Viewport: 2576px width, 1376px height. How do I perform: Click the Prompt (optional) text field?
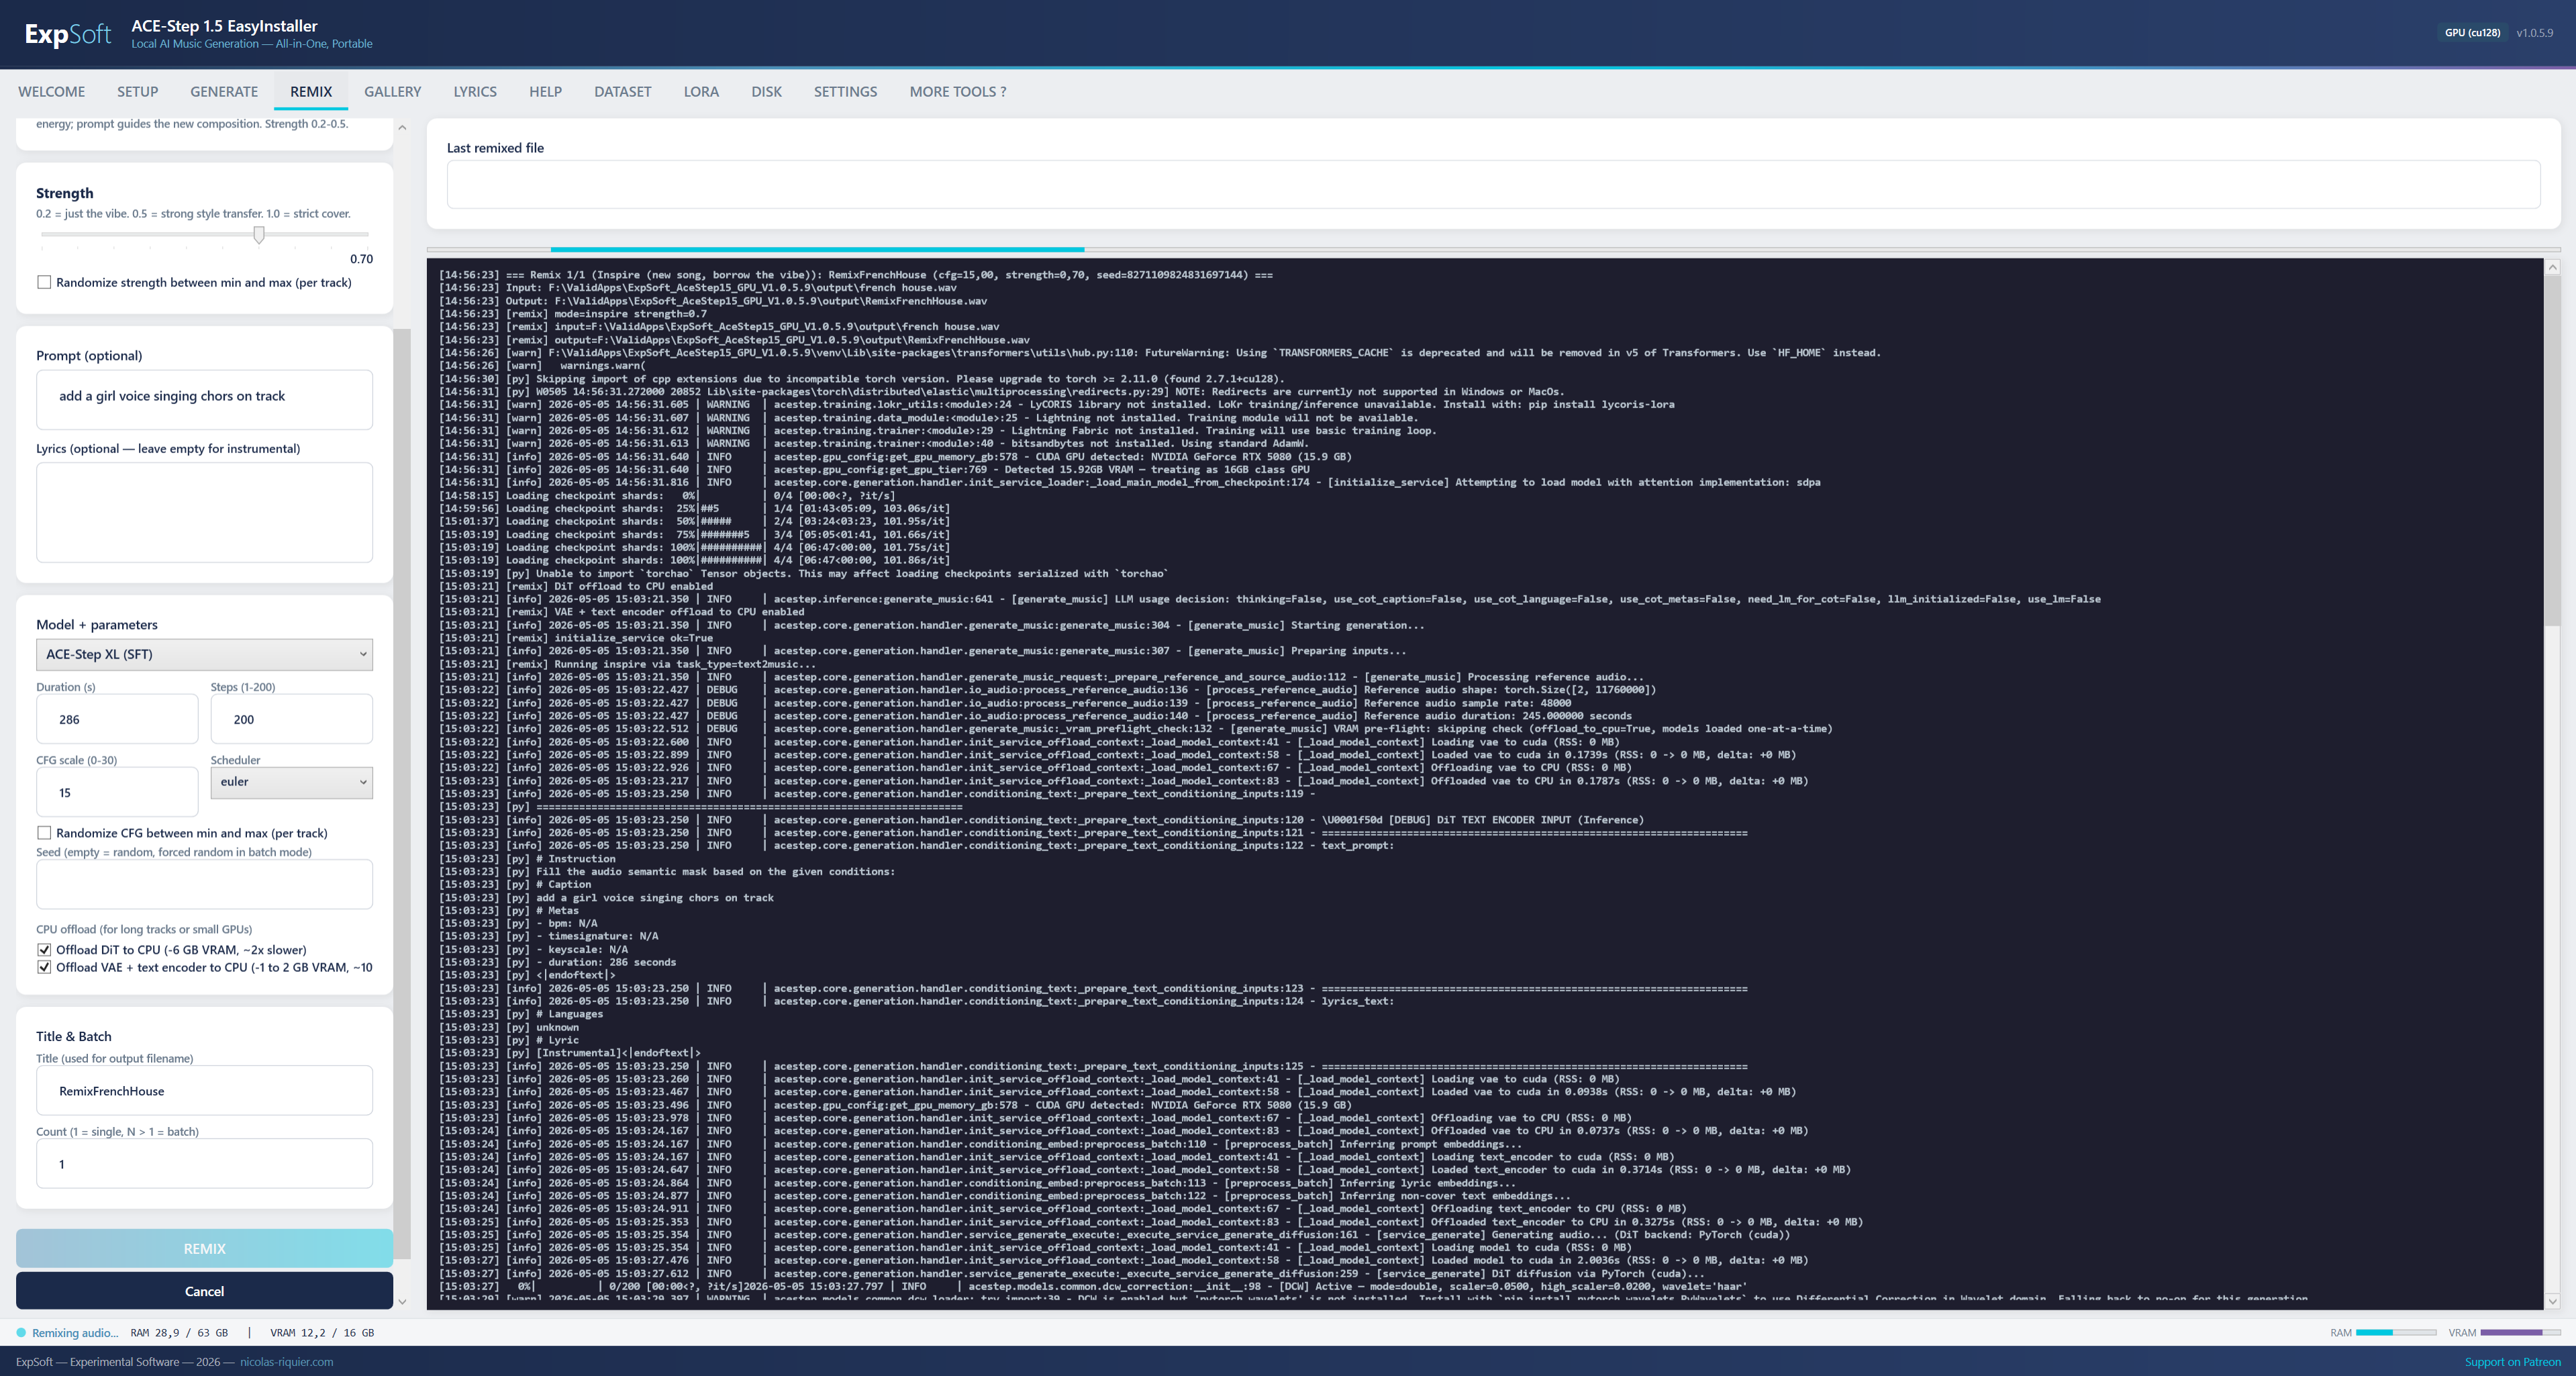[x=204, y=399]
